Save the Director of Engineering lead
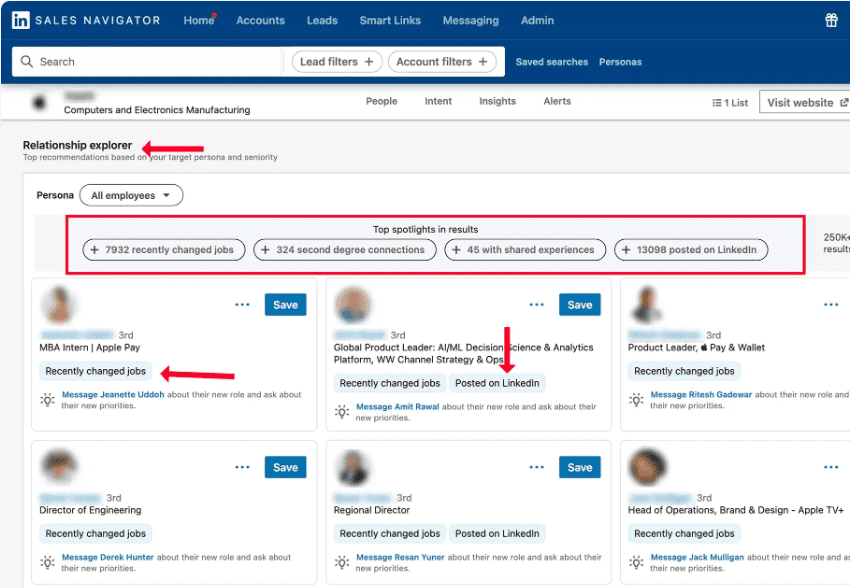 point(285,467)
